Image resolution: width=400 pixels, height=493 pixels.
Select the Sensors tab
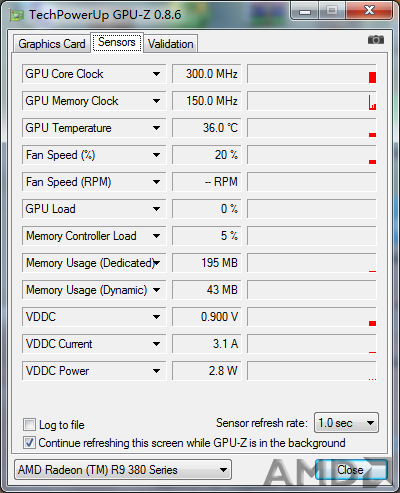pos(117,42)
